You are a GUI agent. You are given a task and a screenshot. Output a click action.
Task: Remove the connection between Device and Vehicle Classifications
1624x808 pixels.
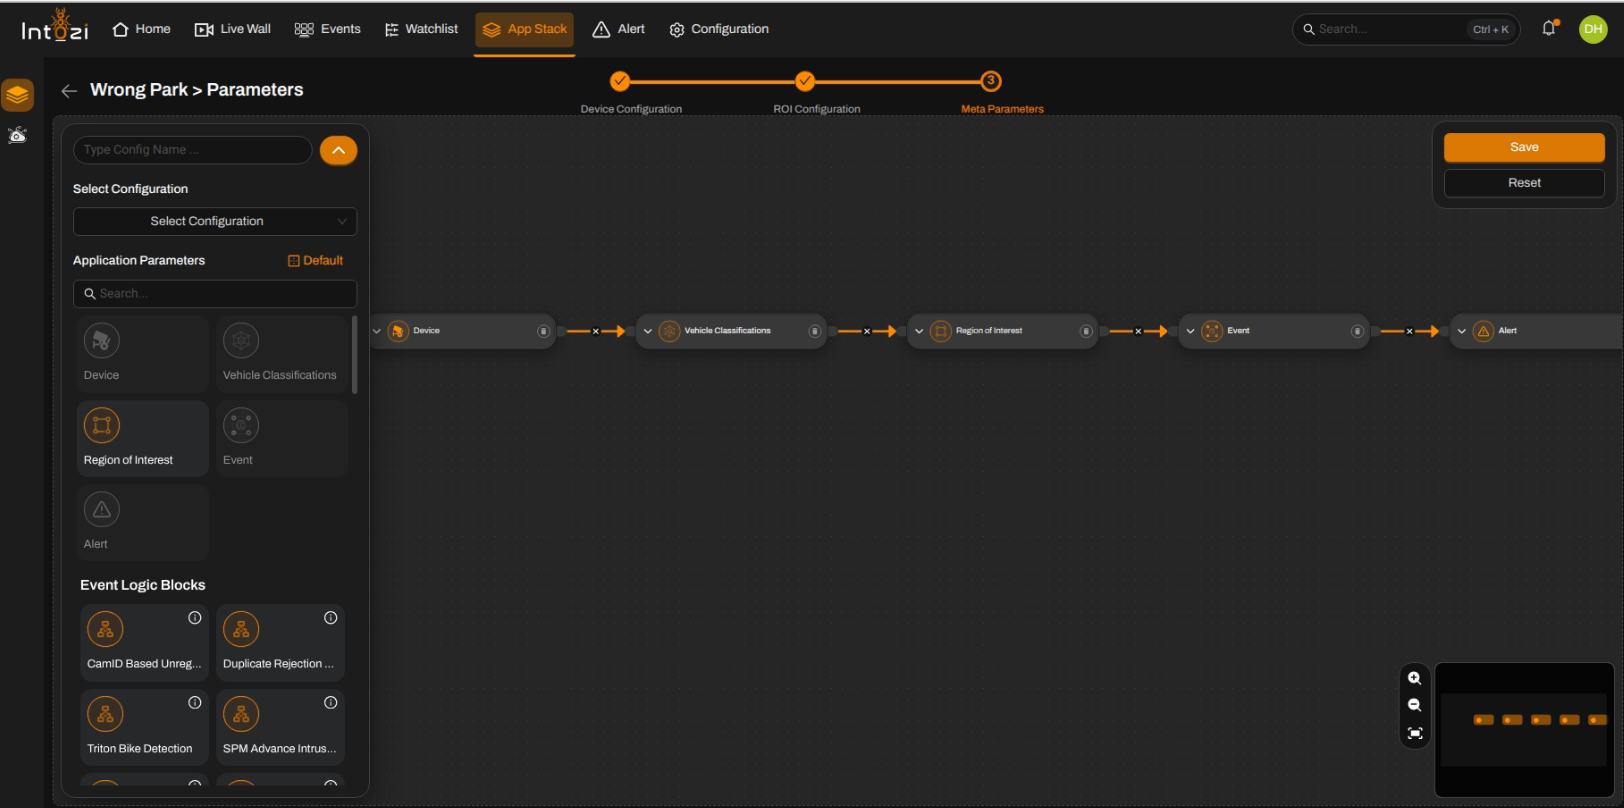click(x=595, y=331)
